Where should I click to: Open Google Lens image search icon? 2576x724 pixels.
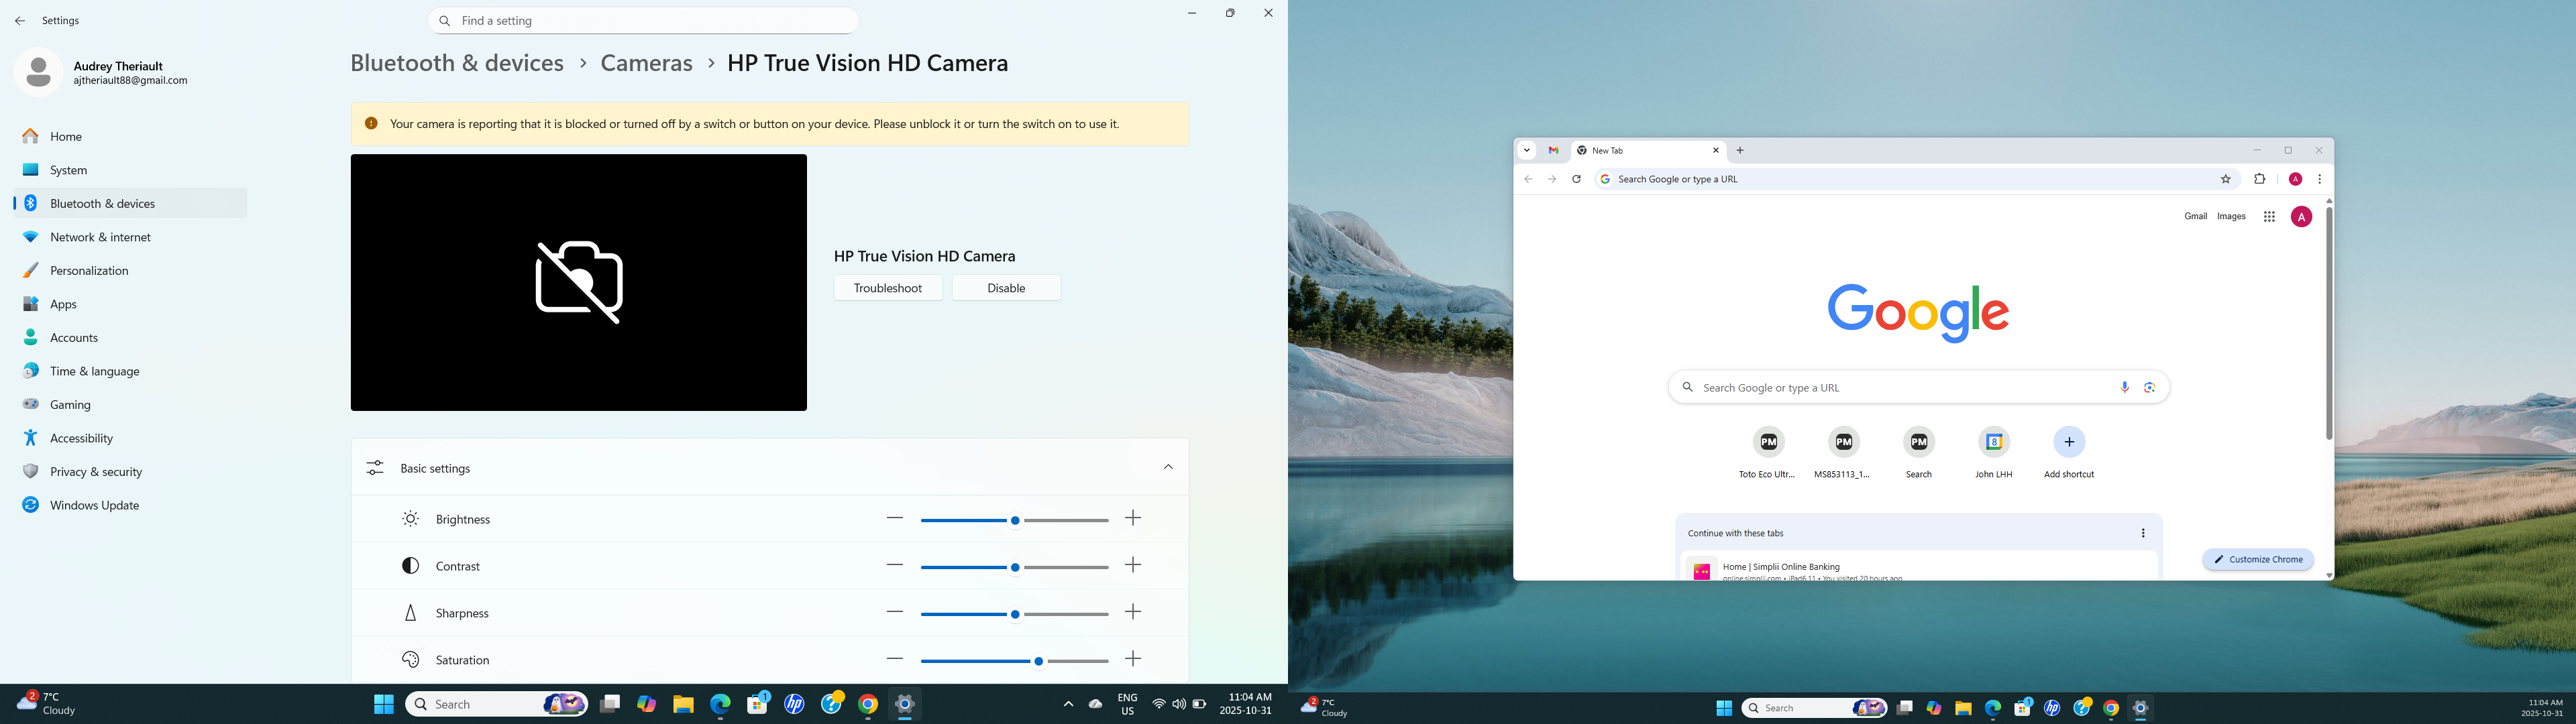[2150, 387]
